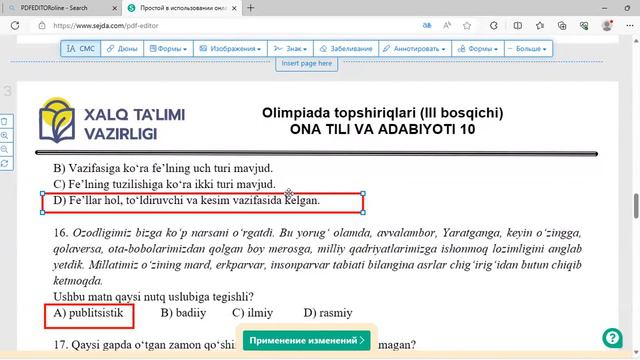Click question 'Ushbu matn qaysi nutq uslubiga tegishli?'
The image size is (640, 360).
click(x=153, y=297)
